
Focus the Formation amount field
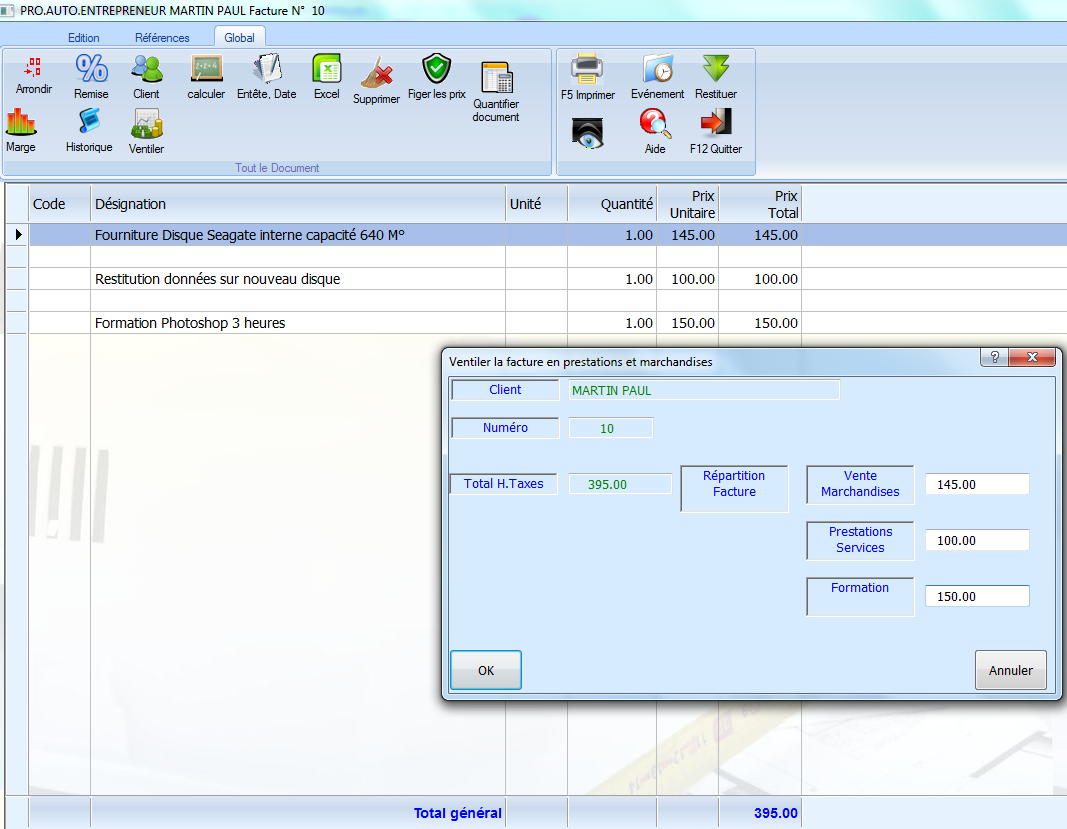click(976, 596)
